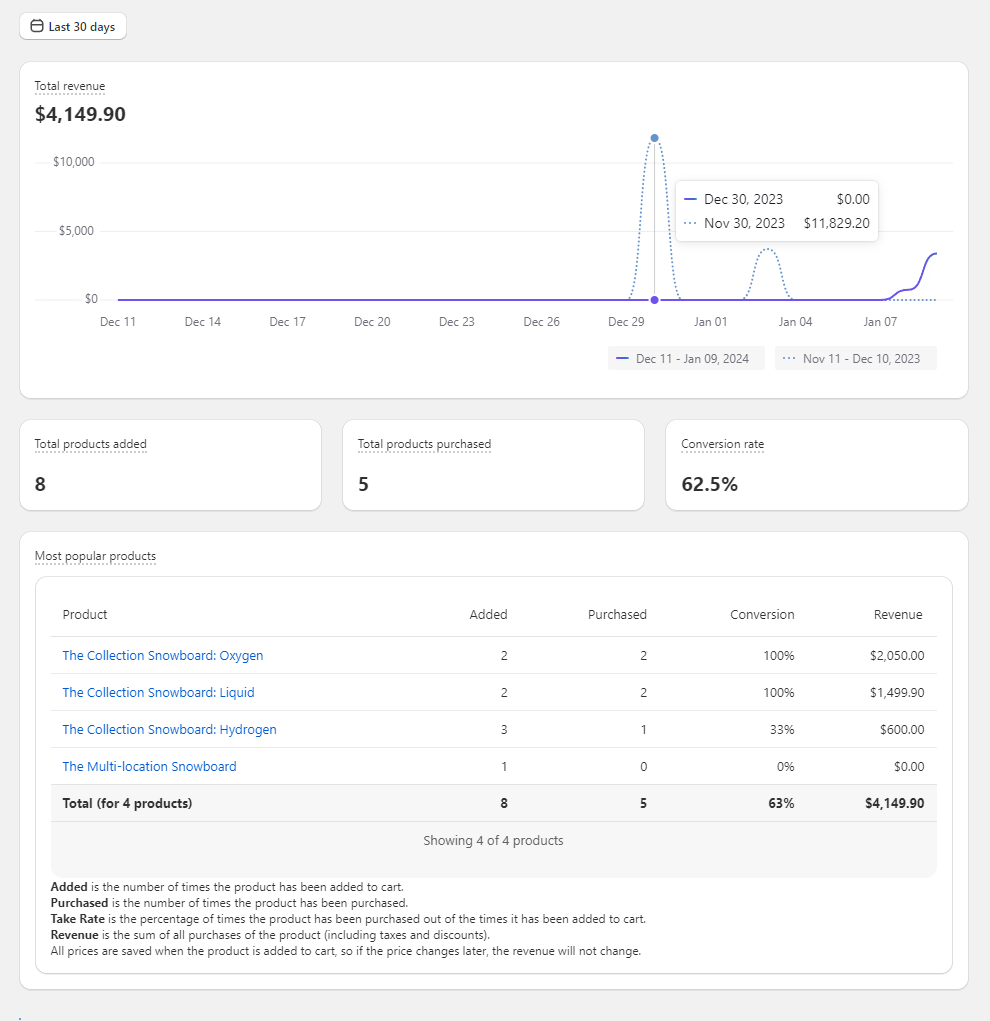Click the Nov 30 peak data point on chart
Screen dimensions: 990x1021
[654, 138]
